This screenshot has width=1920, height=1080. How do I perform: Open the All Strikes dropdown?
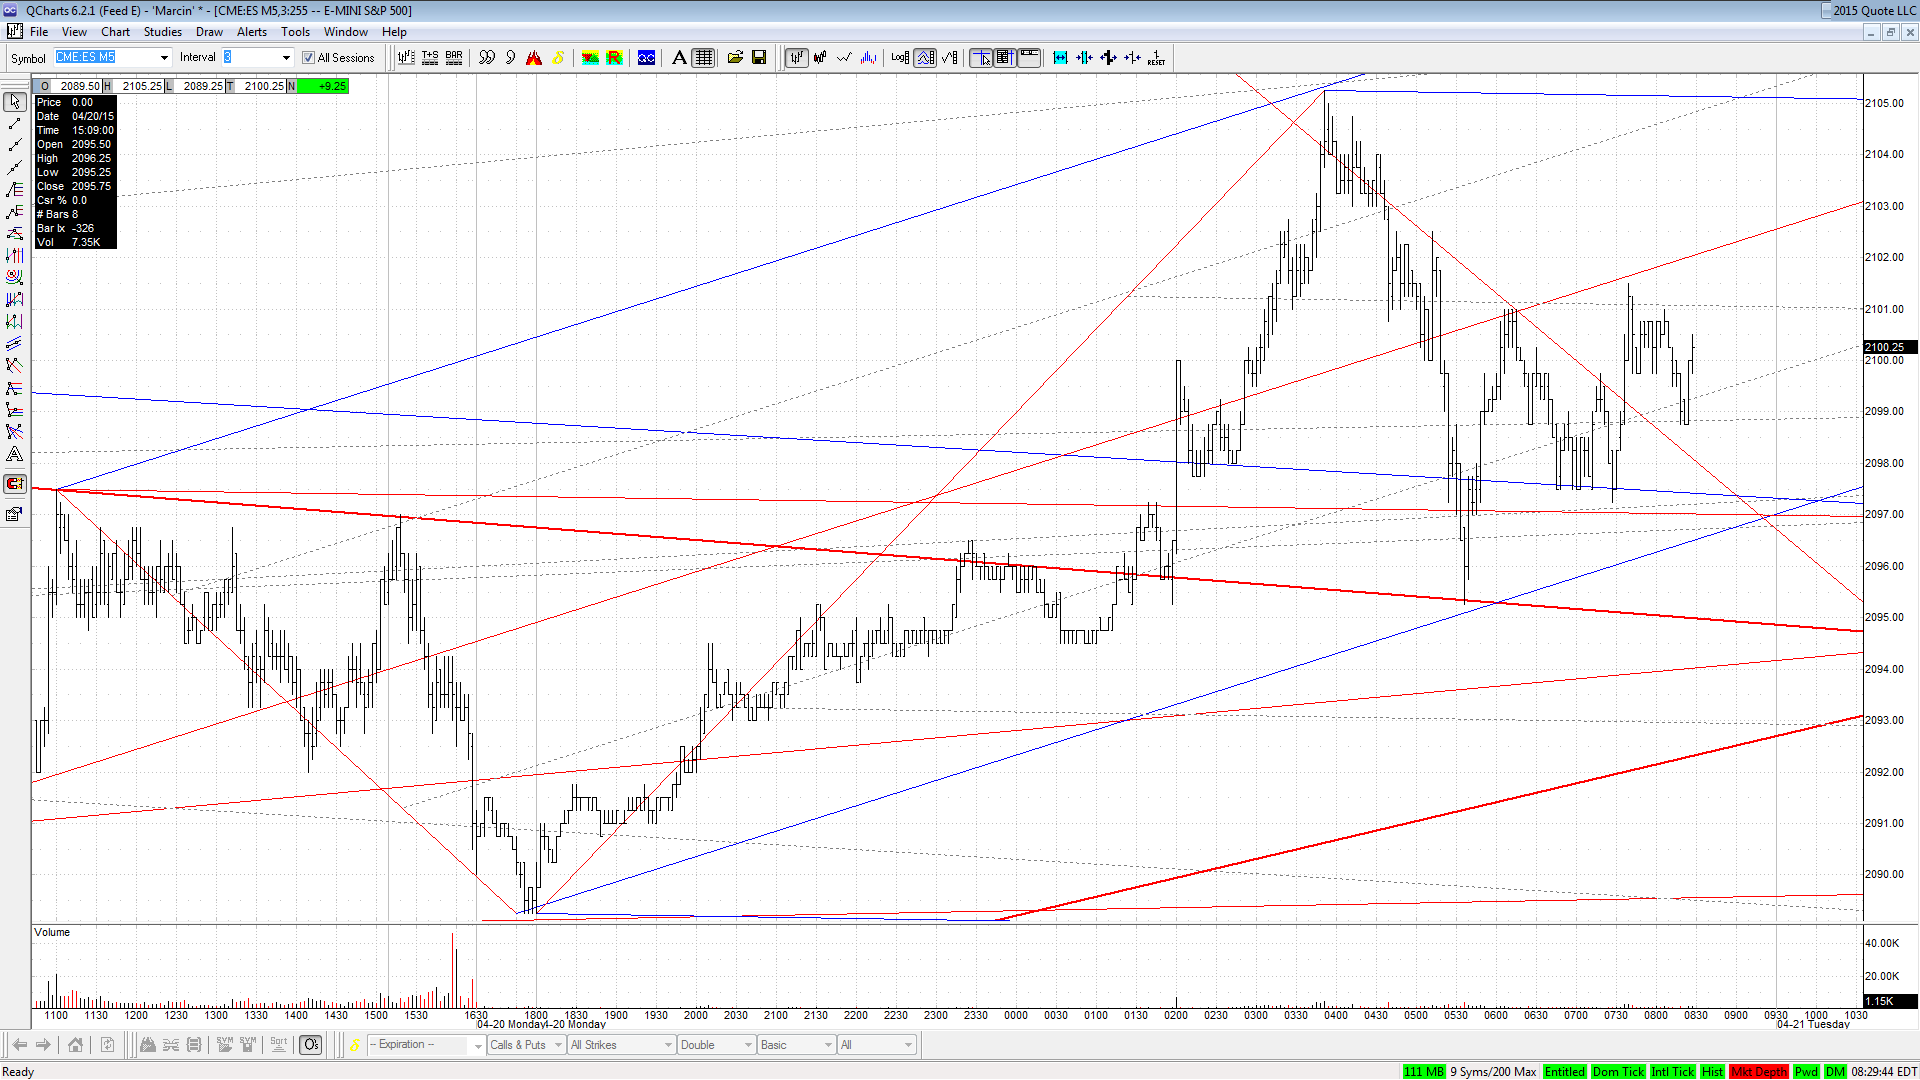point(621,1045)
